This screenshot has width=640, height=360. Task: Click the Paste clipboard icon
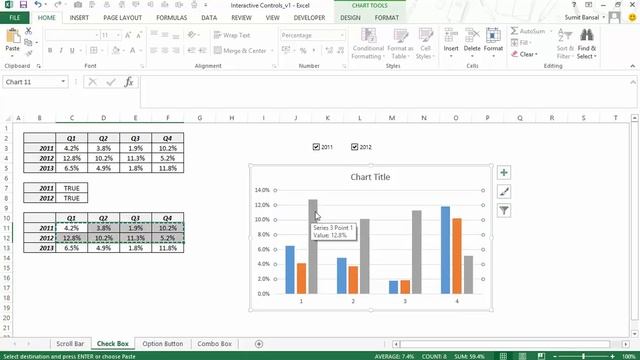[x=13, y=36]
